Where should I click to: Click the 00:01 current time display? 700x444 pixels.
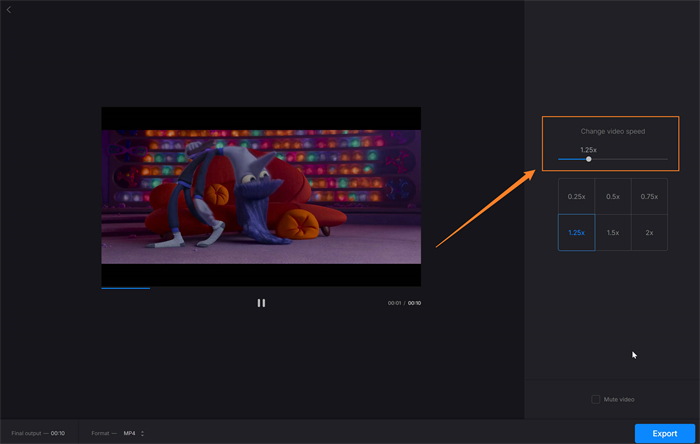click(394, 303)
